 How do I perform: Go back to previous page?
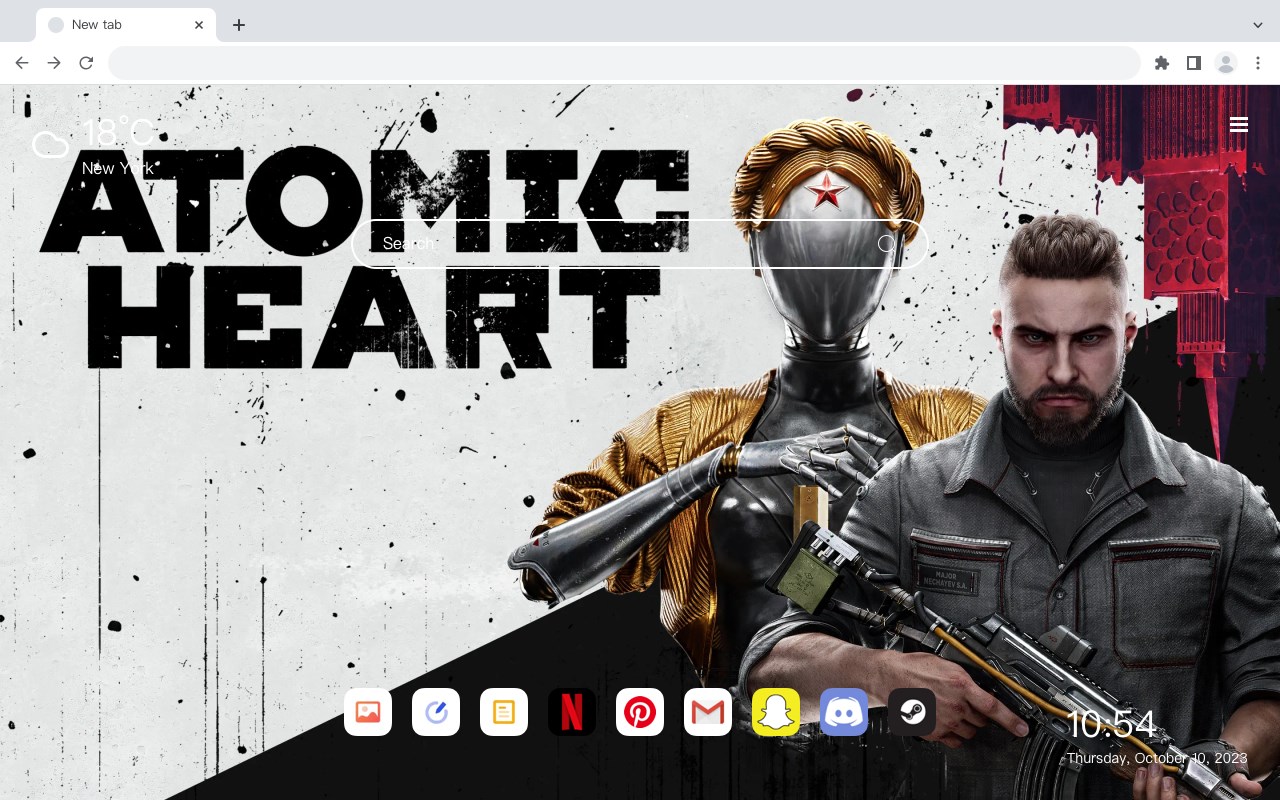pos(22,63)
